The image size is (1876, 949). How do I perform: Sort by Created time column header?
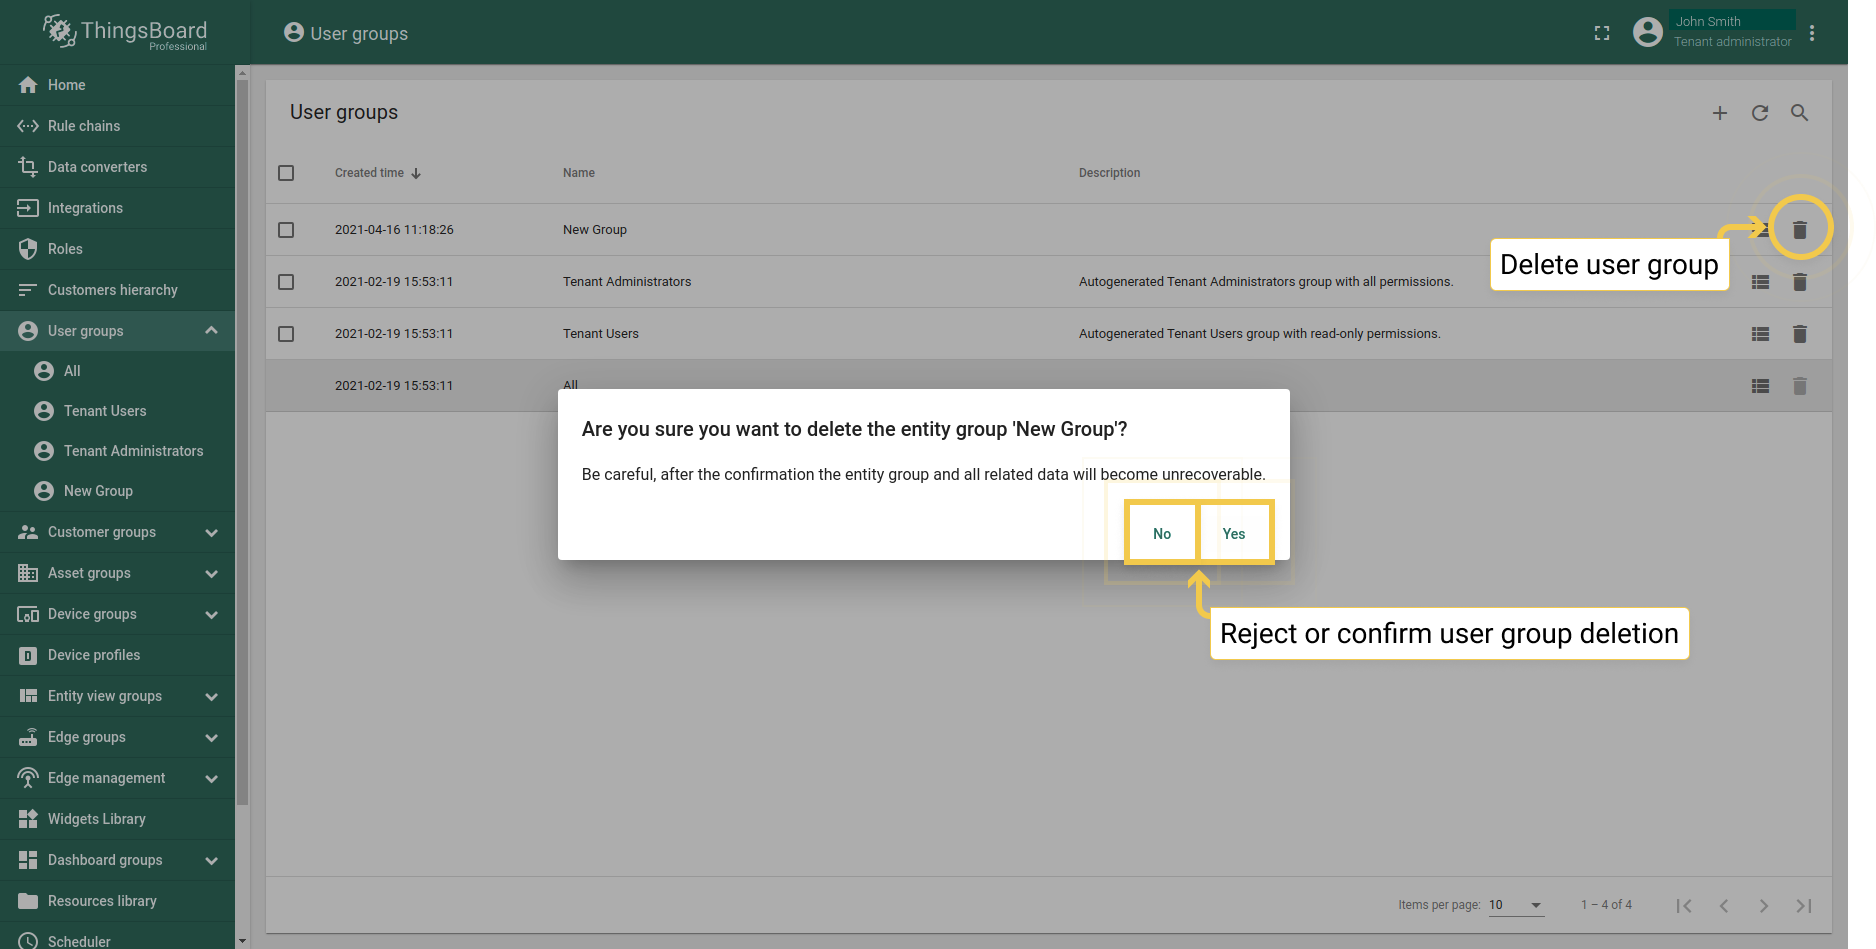378,173
